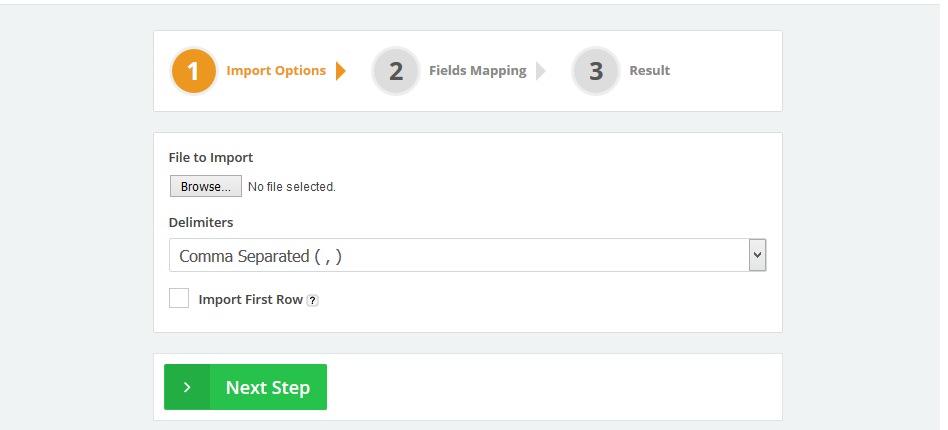The width and height of the screenshot is (948, 430).
Task: Click the File to Import label
Action: 211,157
